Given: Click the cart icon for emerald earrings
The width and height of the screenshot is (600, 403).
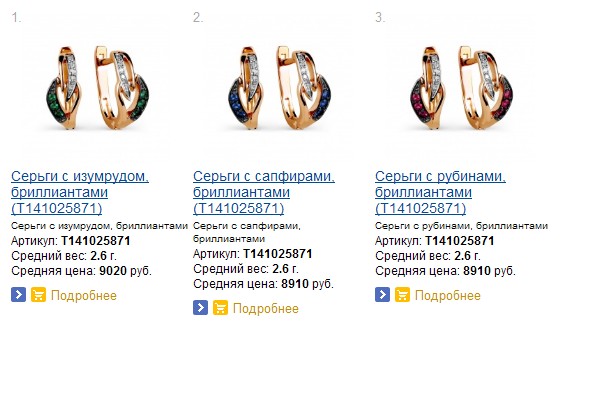Looking at the screenshot, I should pos(38,295).
